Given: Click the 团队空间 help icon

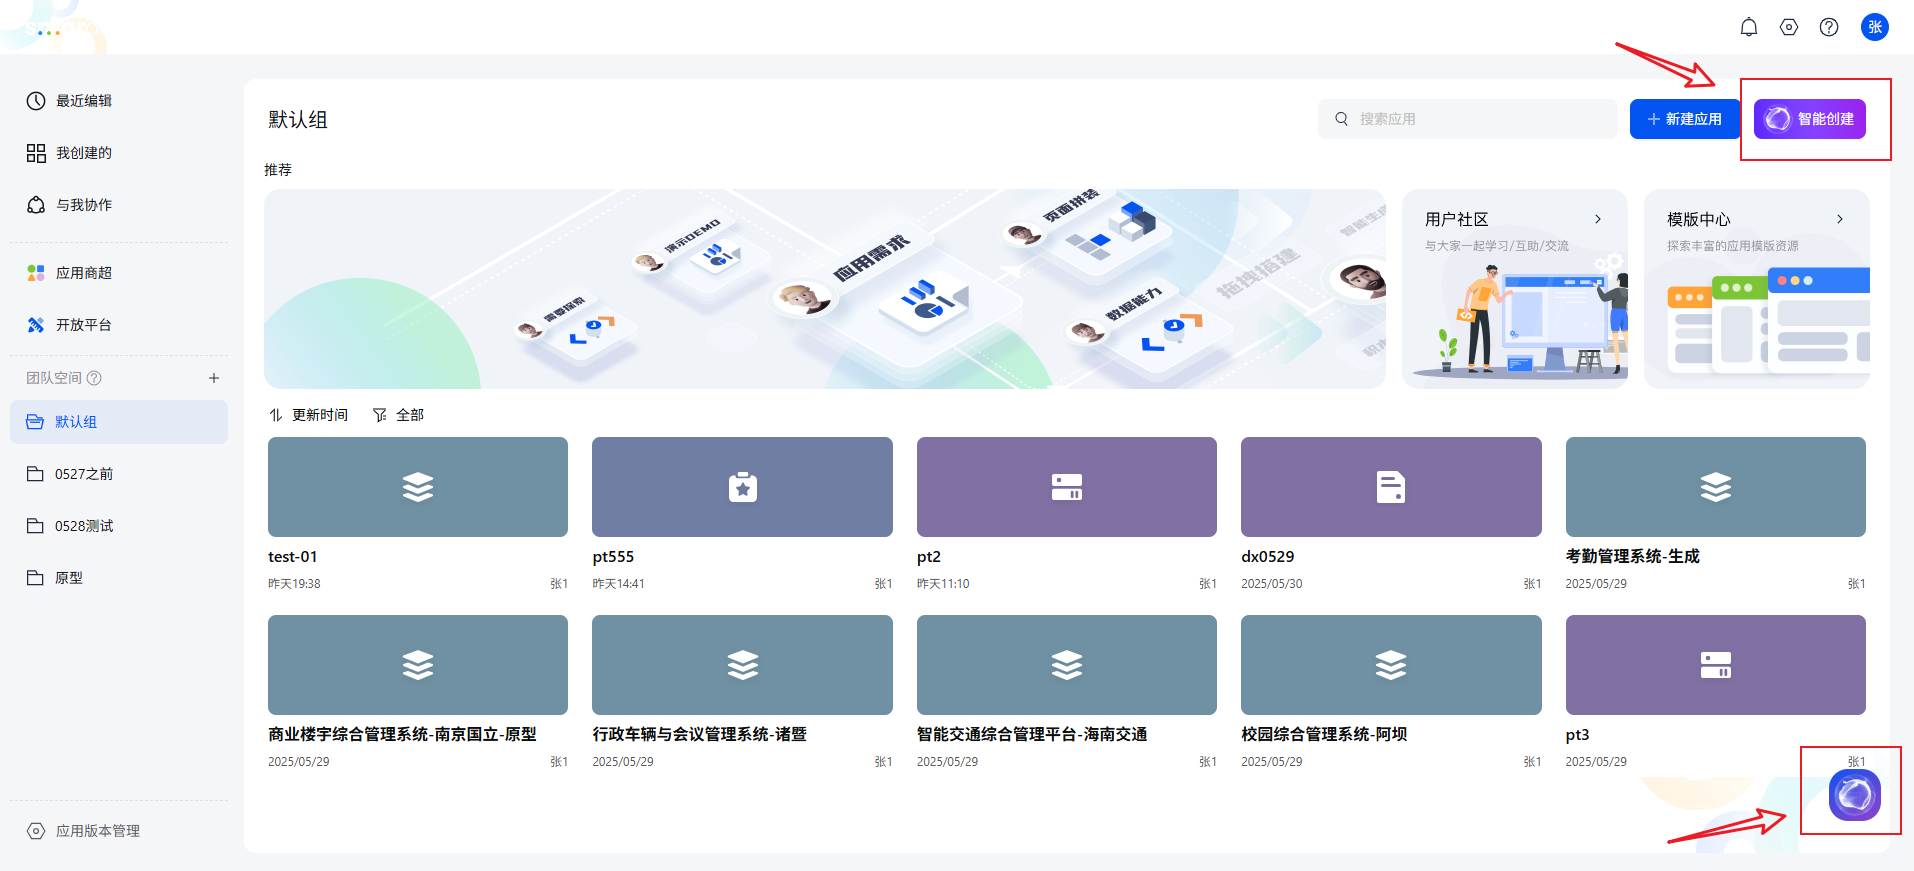Looking at the screenshot, I should (x=95, y=378).
